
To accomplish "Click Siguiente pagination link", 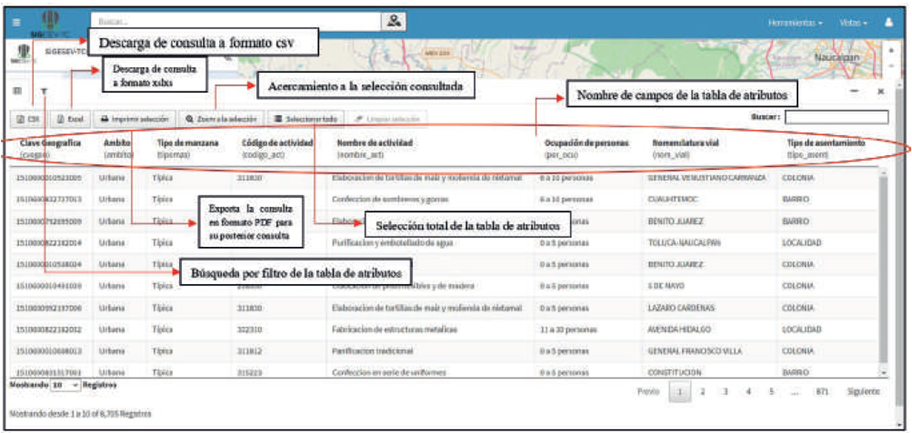I will (x=862, y=391).
